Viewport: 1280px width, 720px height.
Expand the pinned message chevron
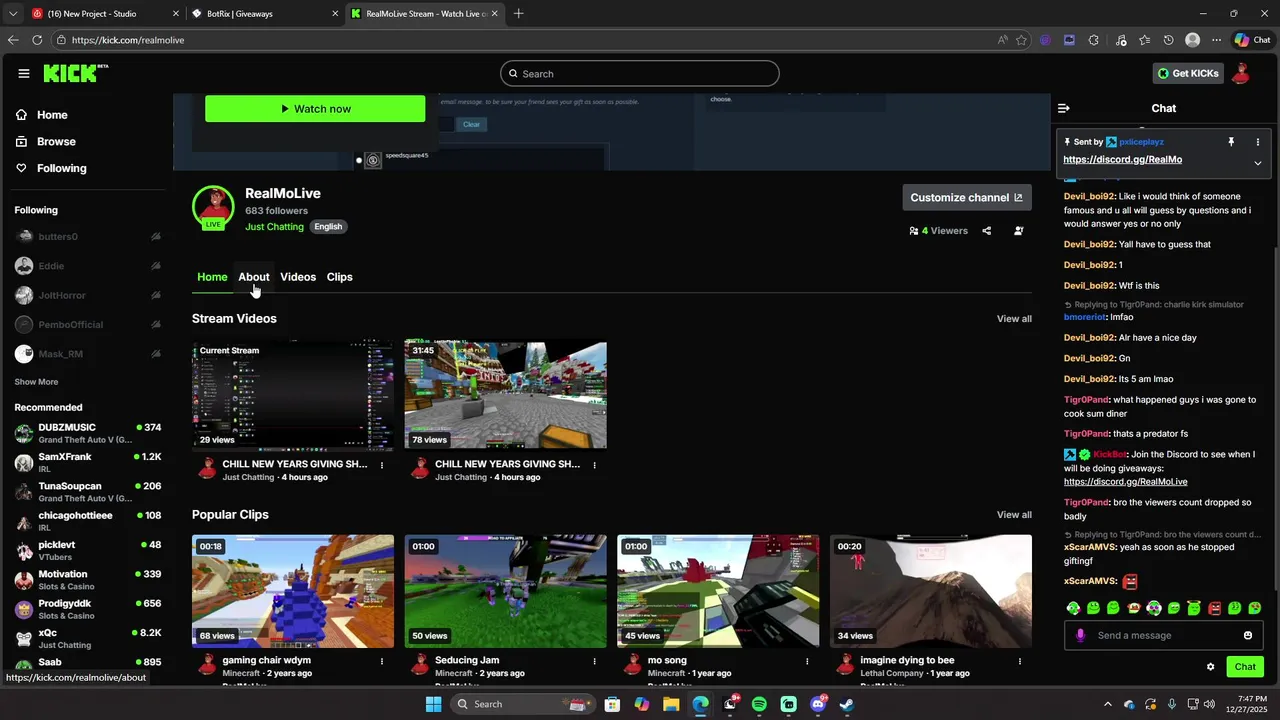point(1258,163)
